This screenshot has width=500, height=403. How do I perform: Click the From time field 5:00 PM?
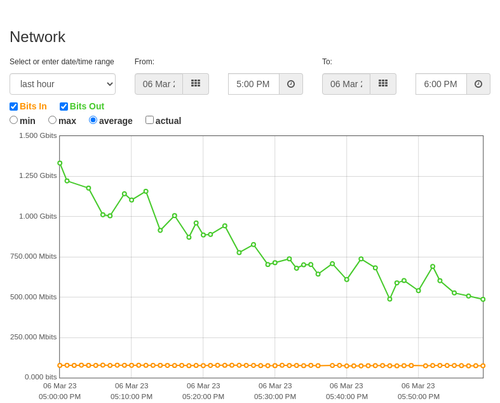click(x=254, y=84)
